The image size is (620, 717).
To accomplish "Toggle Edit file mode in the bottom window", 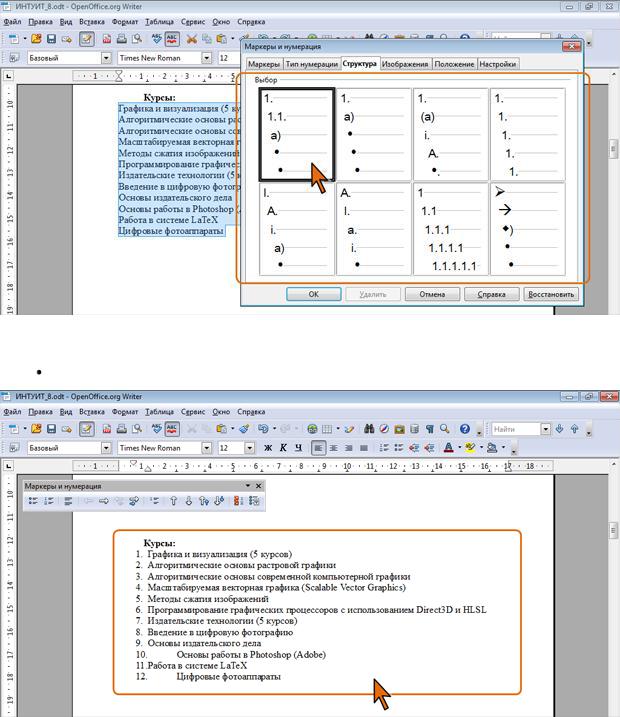I will pos(86,429).
